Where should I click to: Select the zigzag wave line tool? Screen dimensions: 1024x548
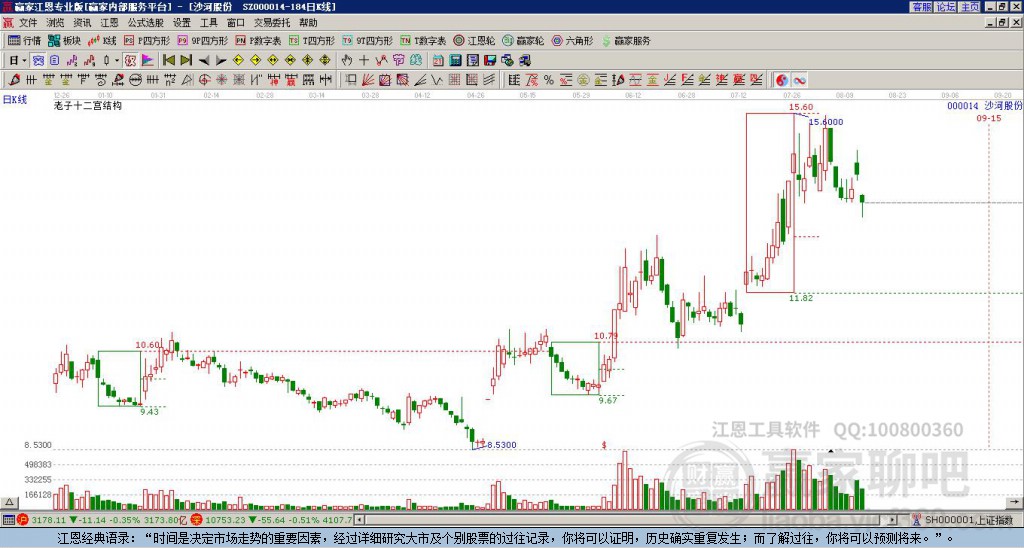(x=437, y=80)
